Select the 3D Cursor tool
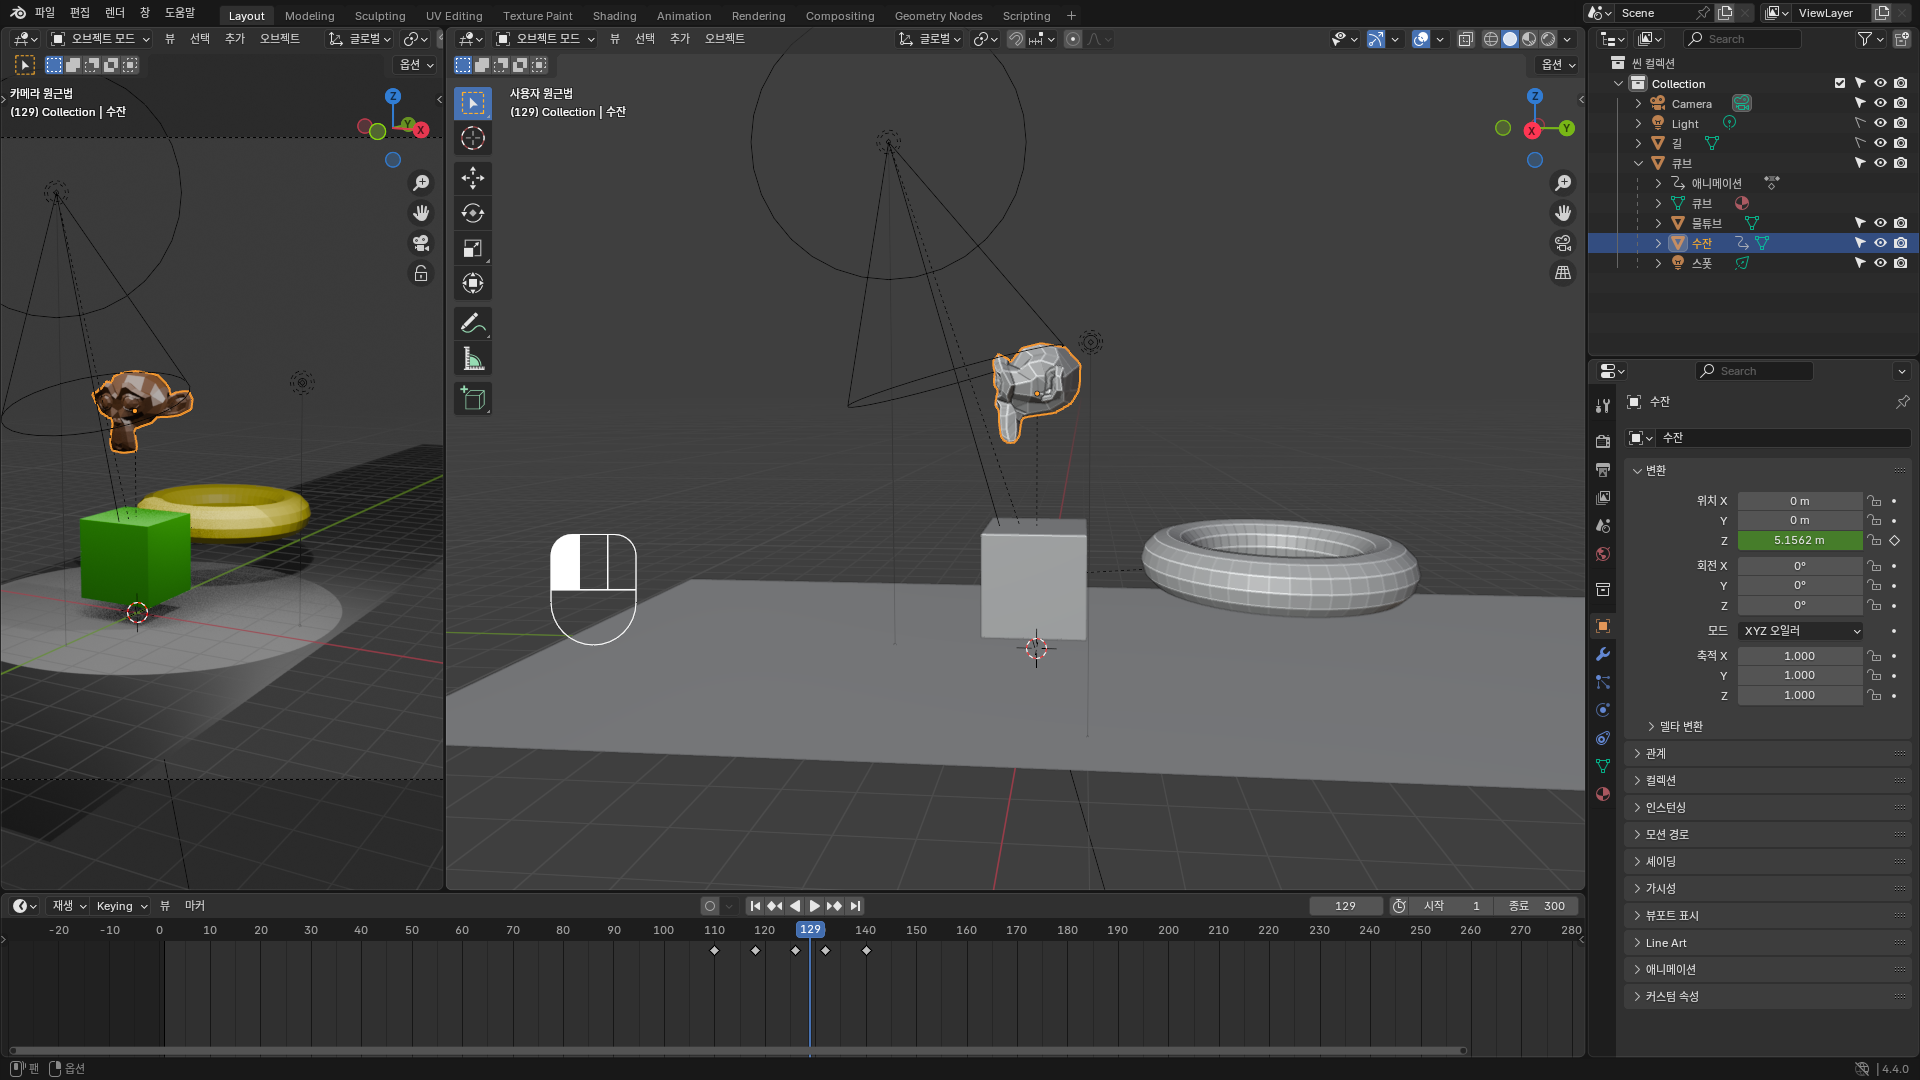Screen dimensions: 1920x1080 (473, 138)
